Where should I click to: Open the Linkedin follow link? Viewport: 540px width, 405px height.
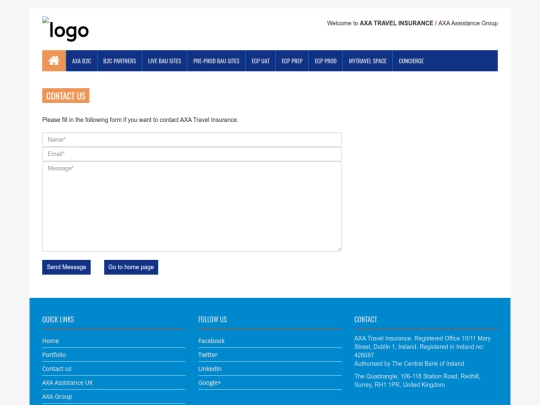[210, 369]
